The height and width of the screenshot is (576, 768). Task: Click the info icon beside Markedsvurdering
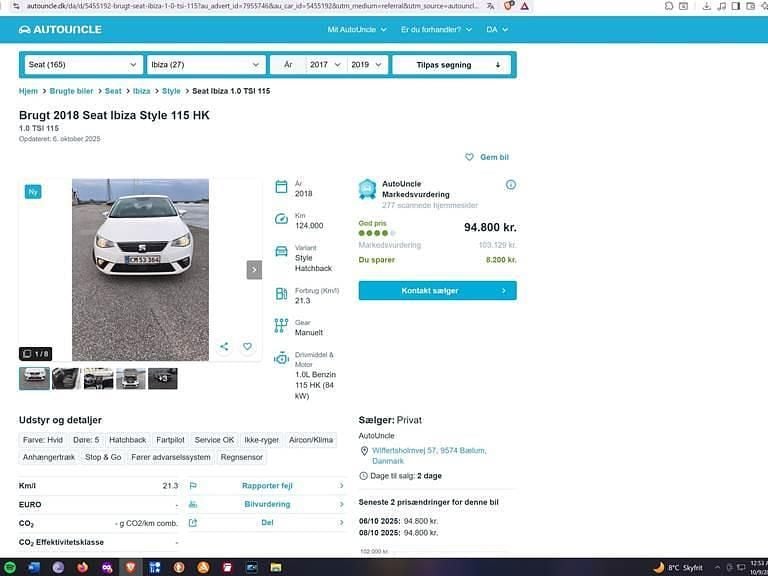pos(510,185)
